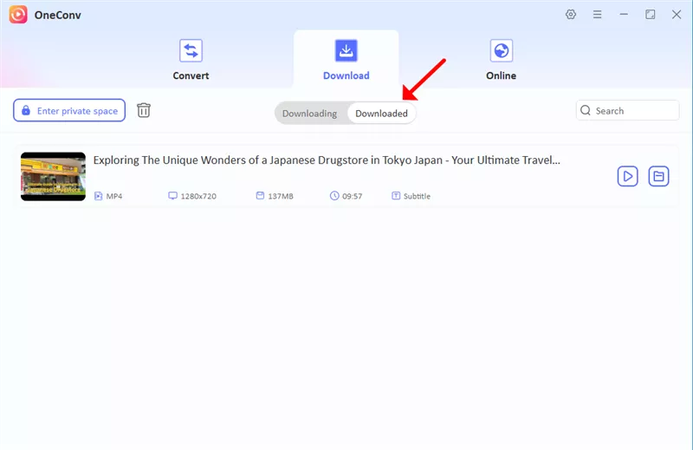Switch to the Downloading list
The width and height of the screenshot is (693, 450).
pyautogui.click(x=309, y=113)
